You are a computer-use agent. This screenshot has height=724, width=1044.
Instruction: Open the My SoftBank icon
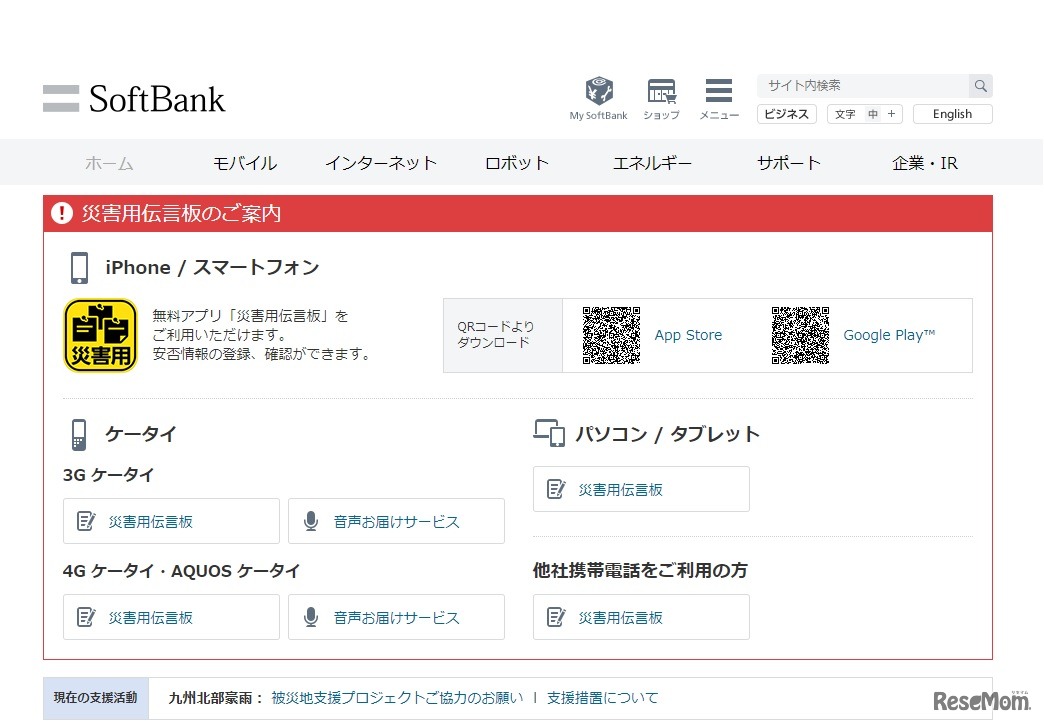(599, 98)
